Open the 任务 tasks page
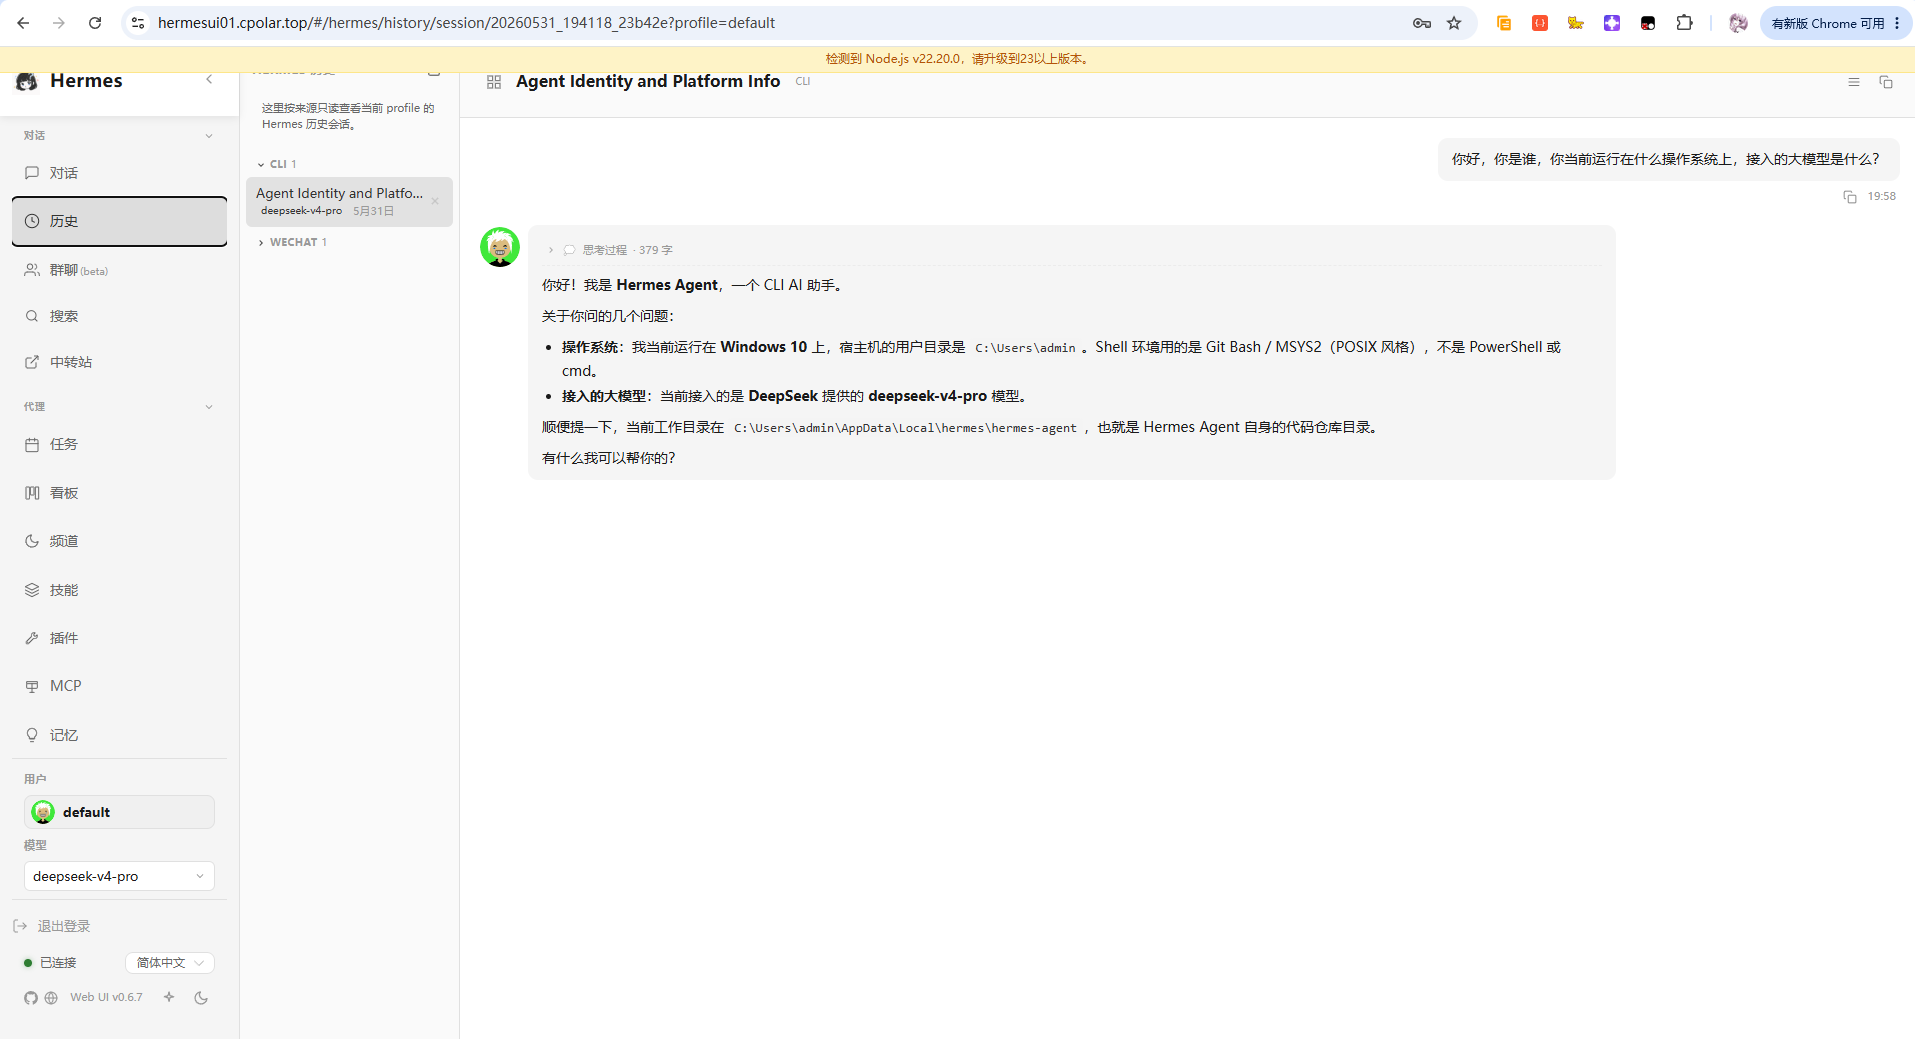 coord(119,444)
